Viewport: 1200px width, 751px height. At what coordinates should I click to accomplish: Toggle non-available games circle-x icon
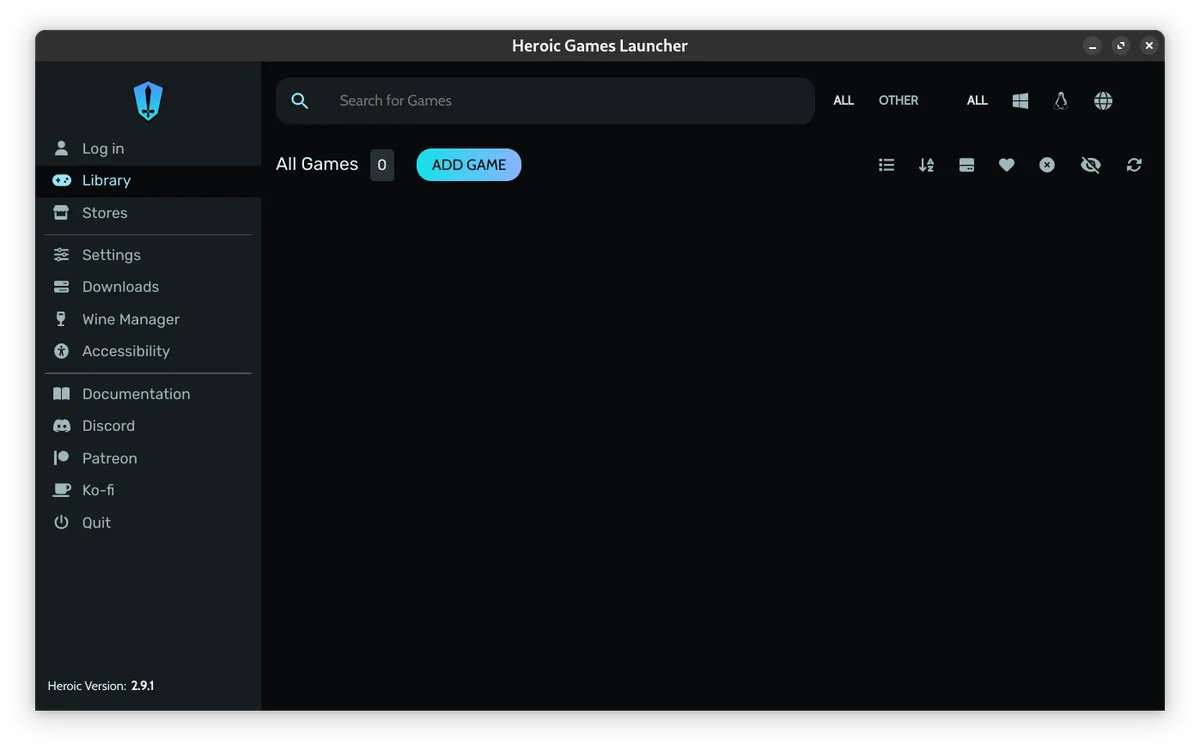point(1047,165)
